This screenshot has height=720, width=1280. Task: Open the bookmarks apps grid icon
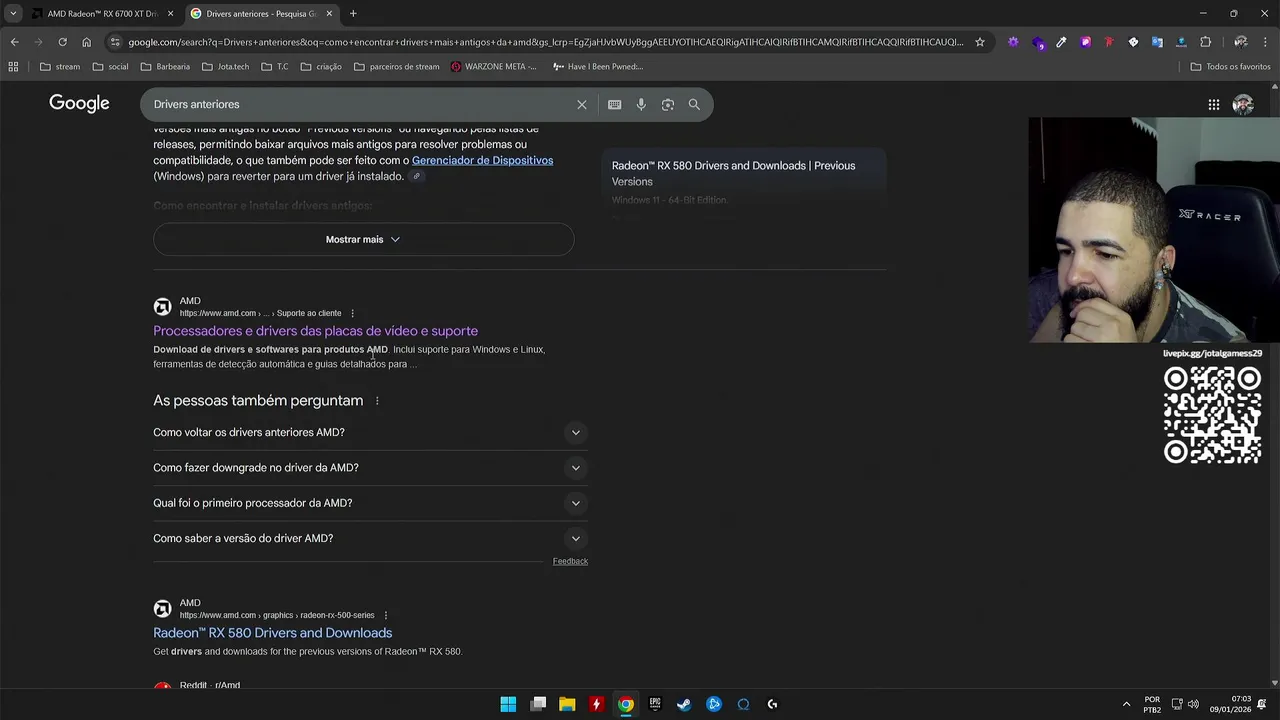click(x=13, y=67)
